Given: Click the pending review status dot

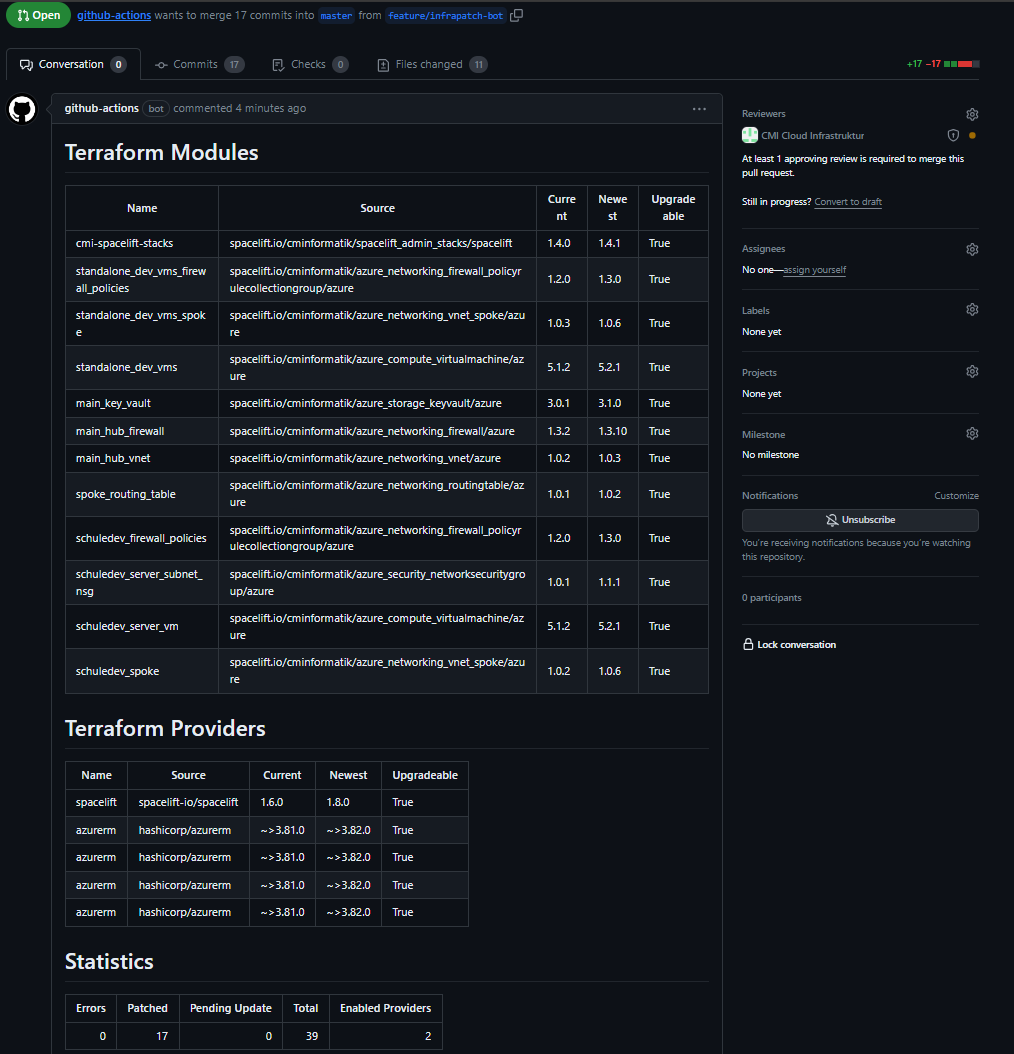Looking at the screenshot, I should pyautogui.click(x=972, y=136).
